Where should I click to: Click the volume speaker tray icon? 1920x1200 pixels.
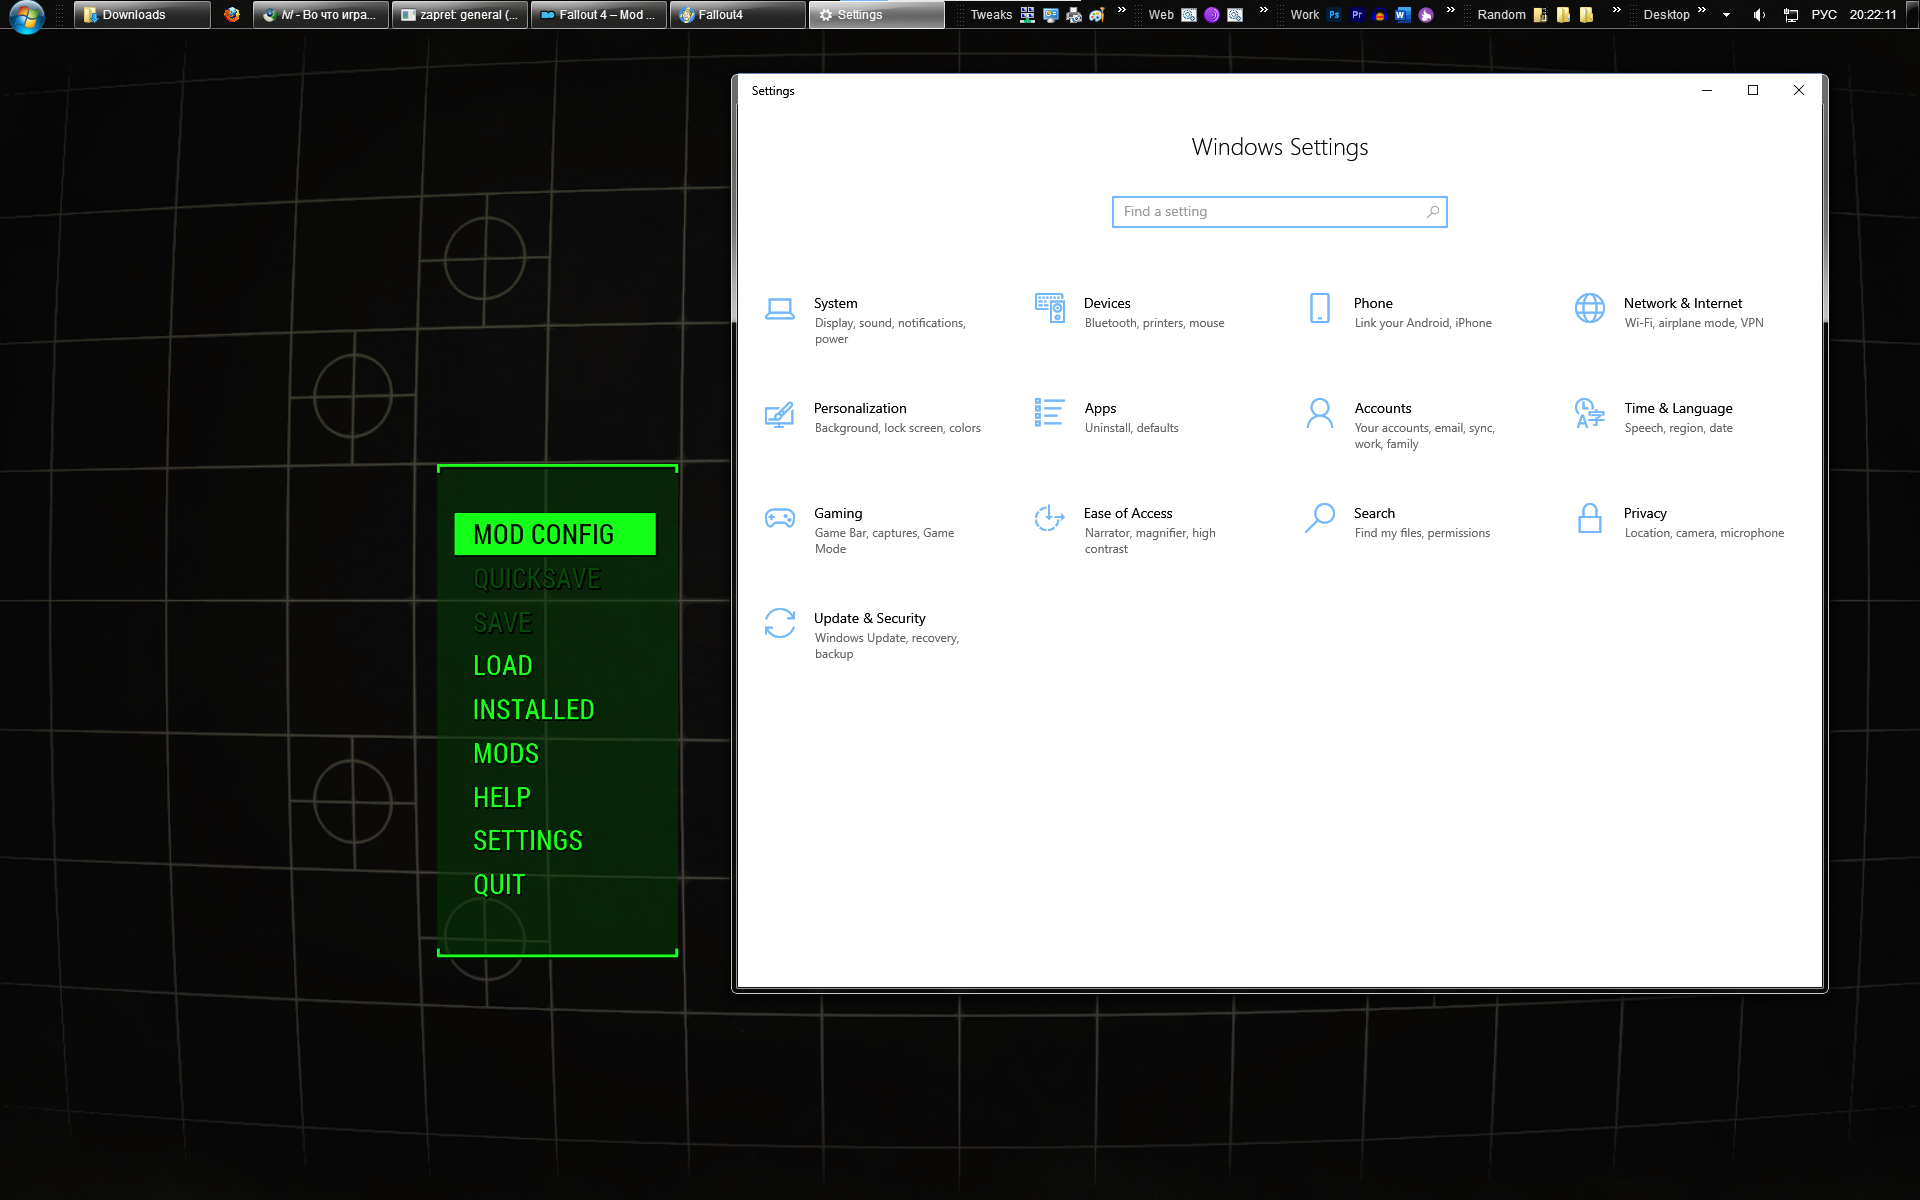(x=1759, y=15)
